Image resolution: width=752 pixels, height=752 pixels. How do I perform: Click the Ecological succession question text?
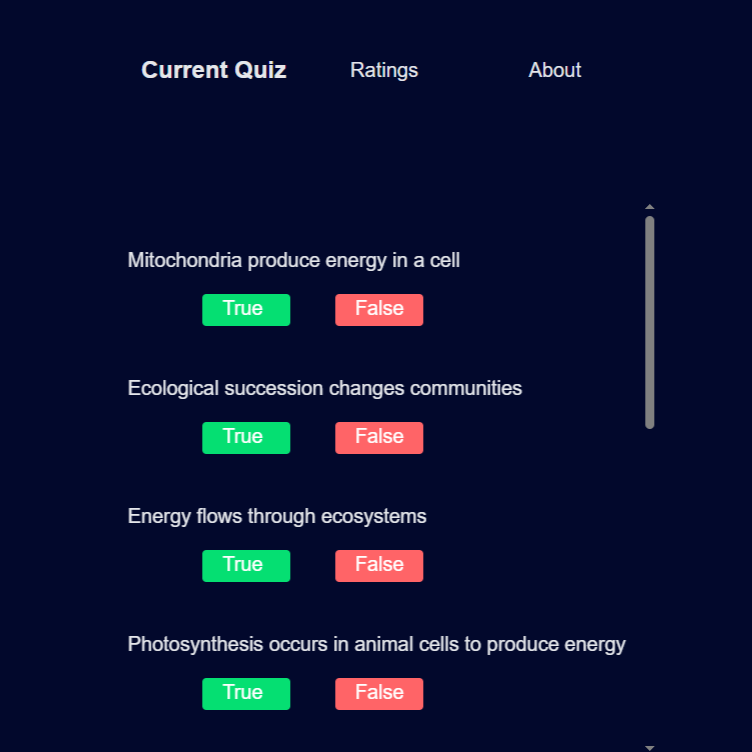[x=325, y=389]
